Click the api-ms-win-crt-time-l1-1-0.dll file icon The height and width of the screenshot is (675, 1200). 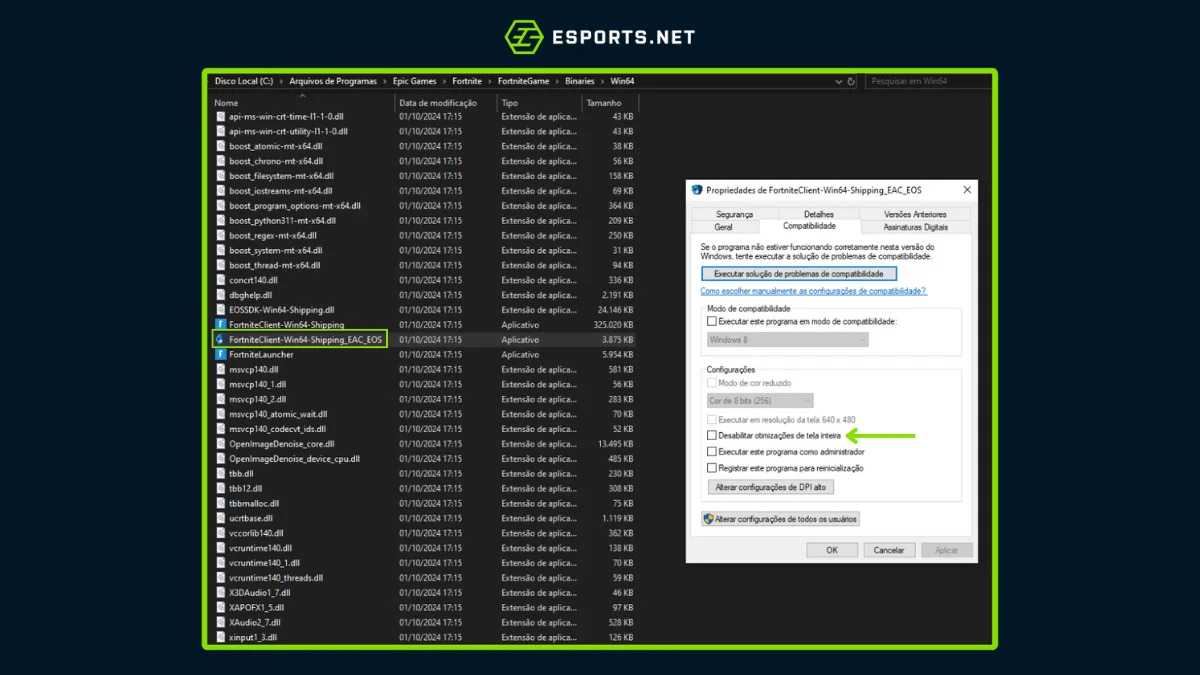click(221, 116)
